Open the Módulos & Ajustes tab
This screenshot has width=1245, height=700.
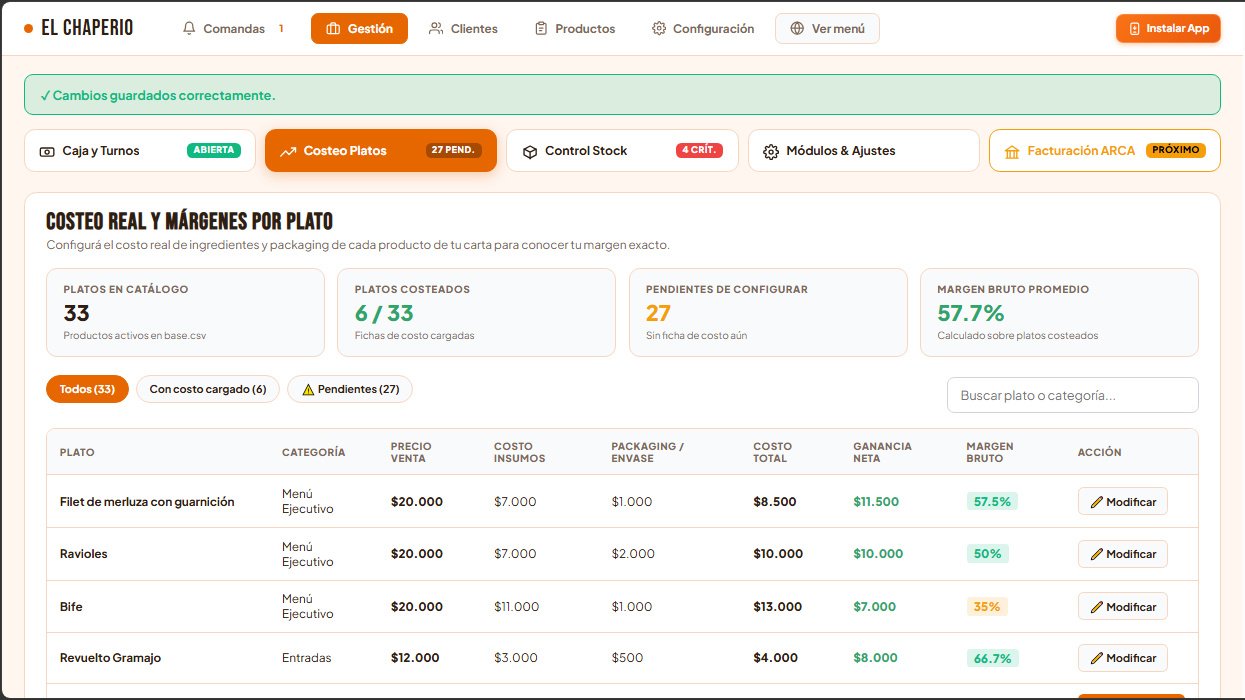click(x=864, y=151)
